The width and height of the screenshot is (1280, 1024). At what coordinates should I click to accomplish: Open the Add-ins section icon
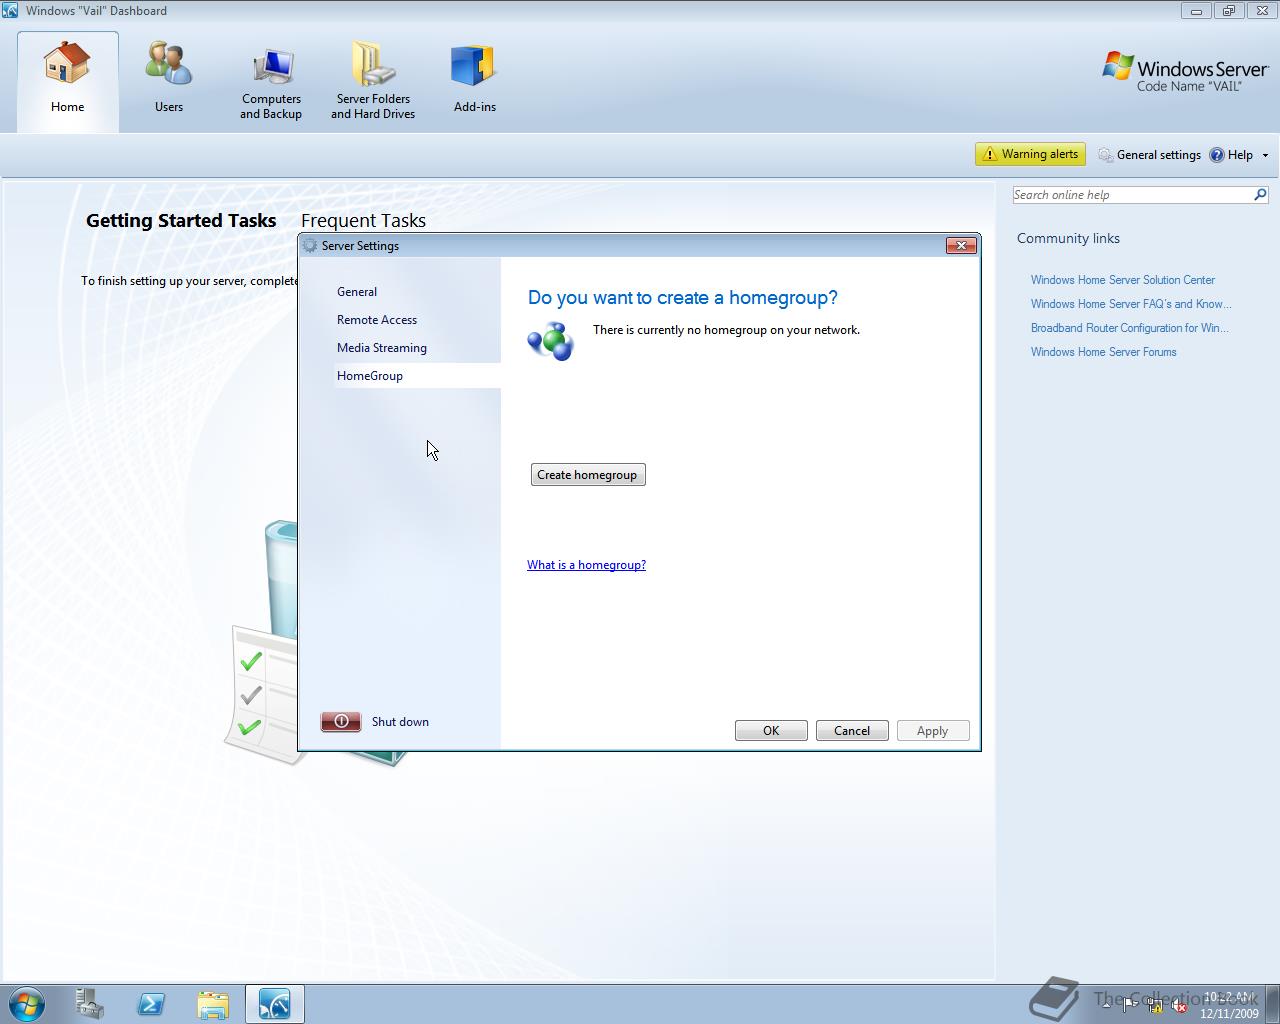(475, 64)
